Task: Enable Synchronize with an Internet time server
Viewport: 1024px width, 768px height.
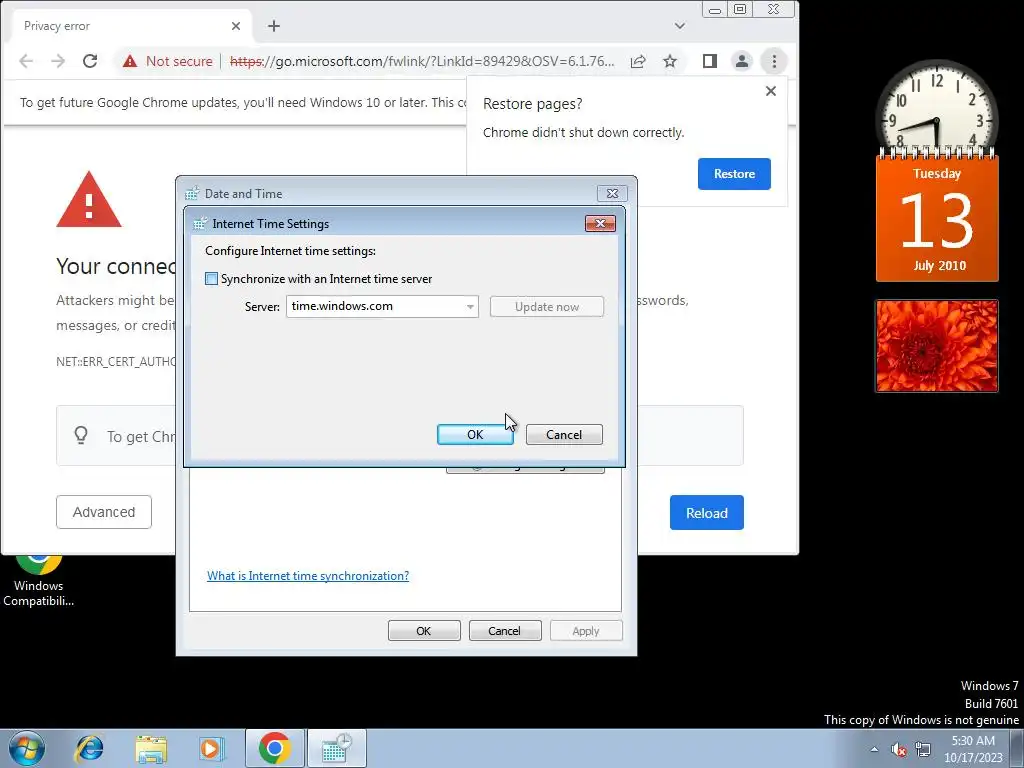Action: (x=212, y=279)
